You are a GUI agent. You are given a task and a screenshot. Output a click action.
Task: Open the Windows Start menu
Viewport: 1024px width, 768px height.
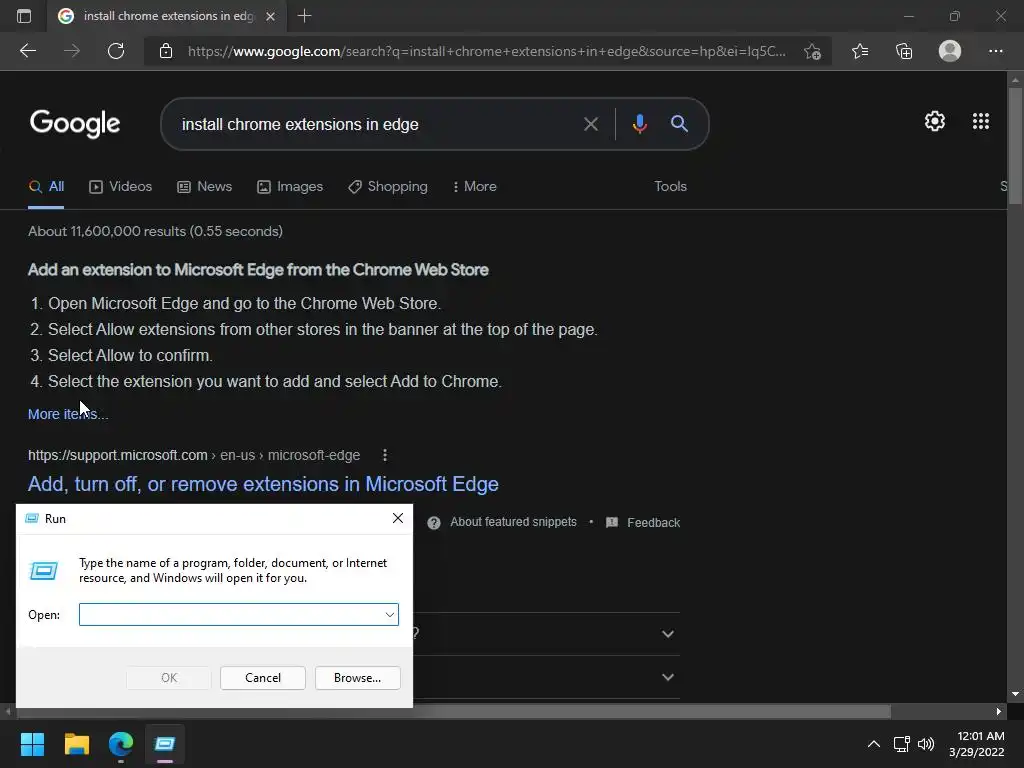[32, 744]
